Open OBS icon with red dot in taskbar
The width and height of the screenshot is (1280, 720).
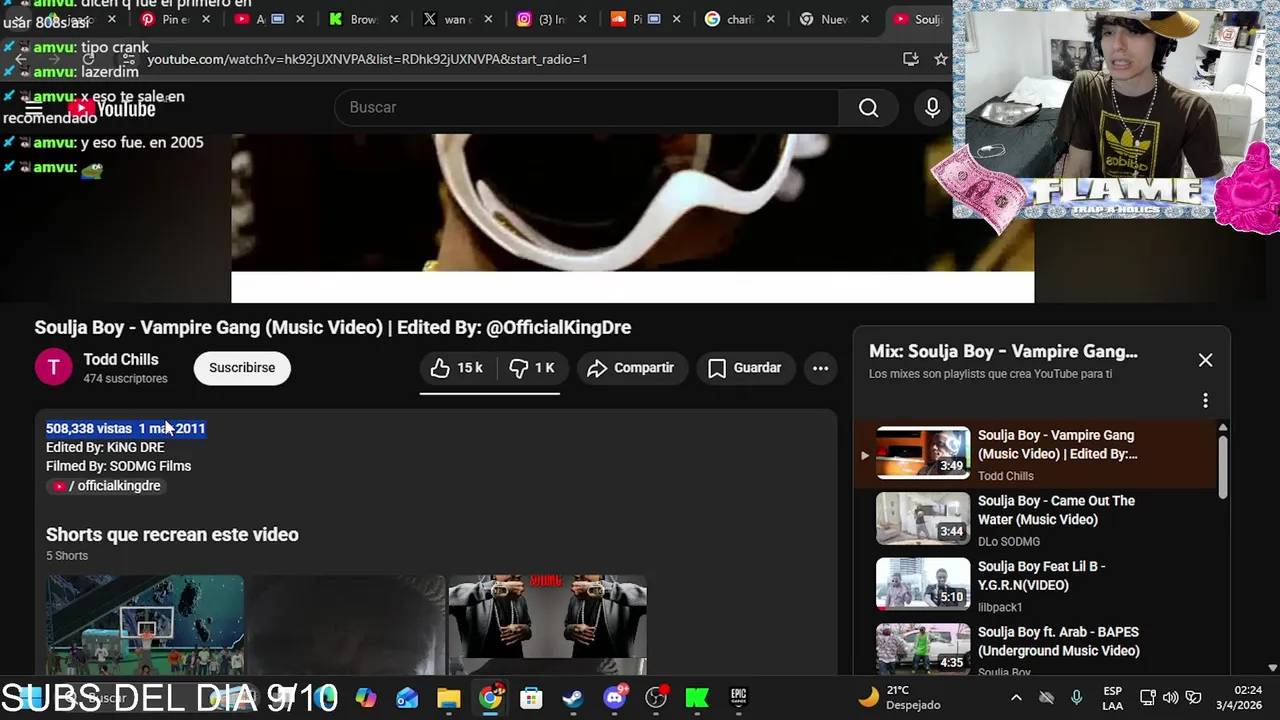point(656,697)
